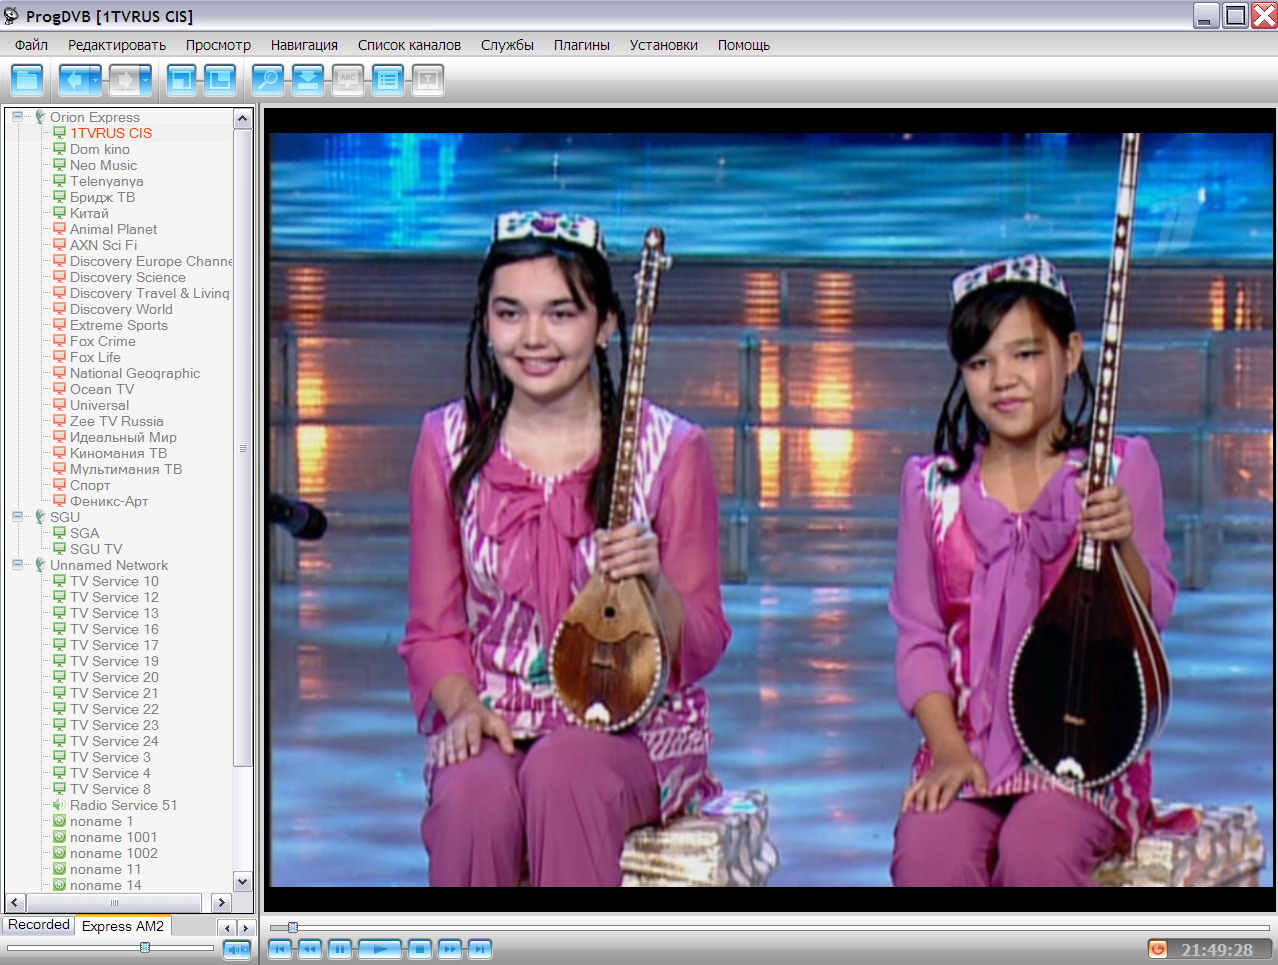
Task: Click the TV Service 24 channel icon
Action: [59, 741]
